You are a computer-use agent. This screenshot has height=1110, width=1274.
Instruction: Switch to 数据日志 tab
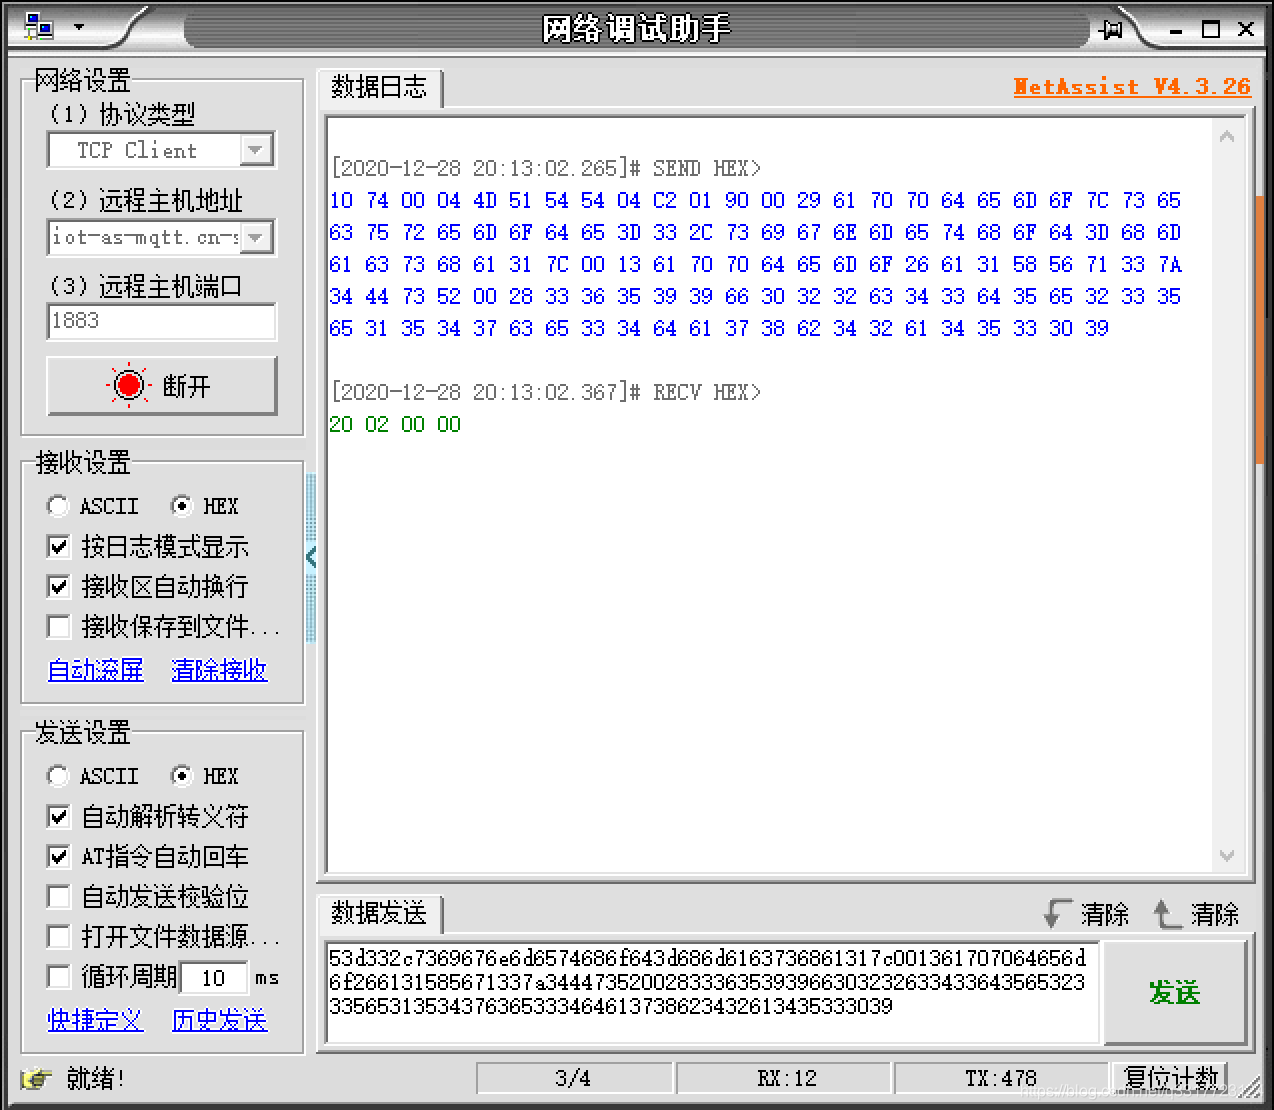pos(379,87)
